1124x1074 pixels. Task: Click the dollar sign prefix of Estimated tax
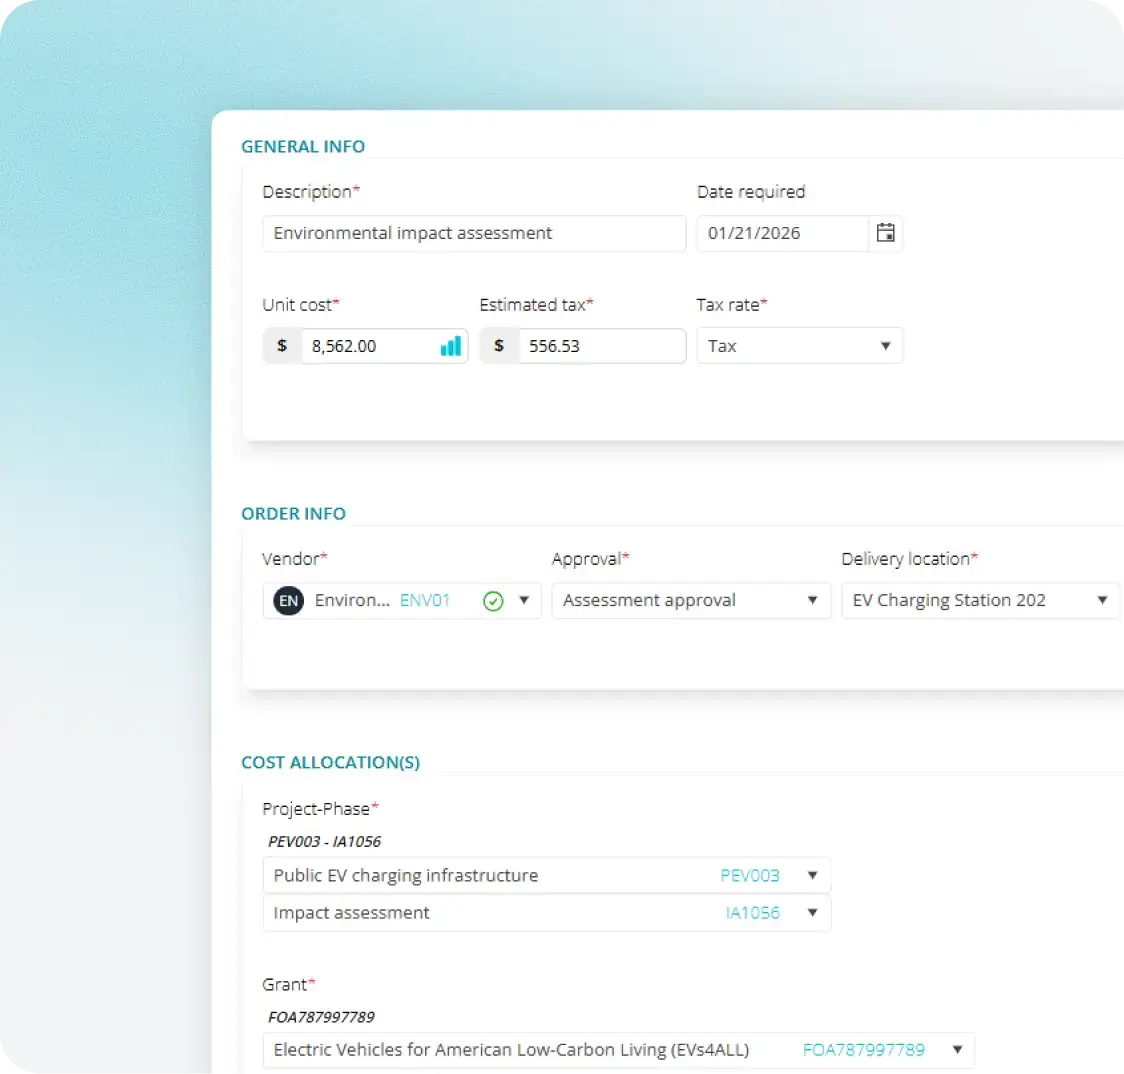(x=499, y=346)
